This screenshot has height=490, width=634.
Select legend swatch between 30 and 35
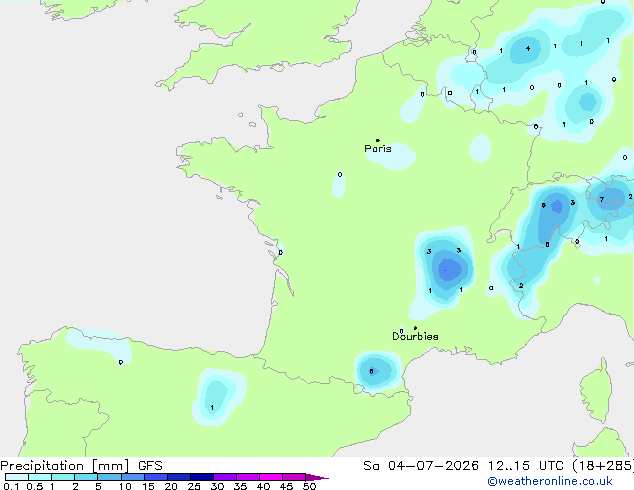click(225, 477)
